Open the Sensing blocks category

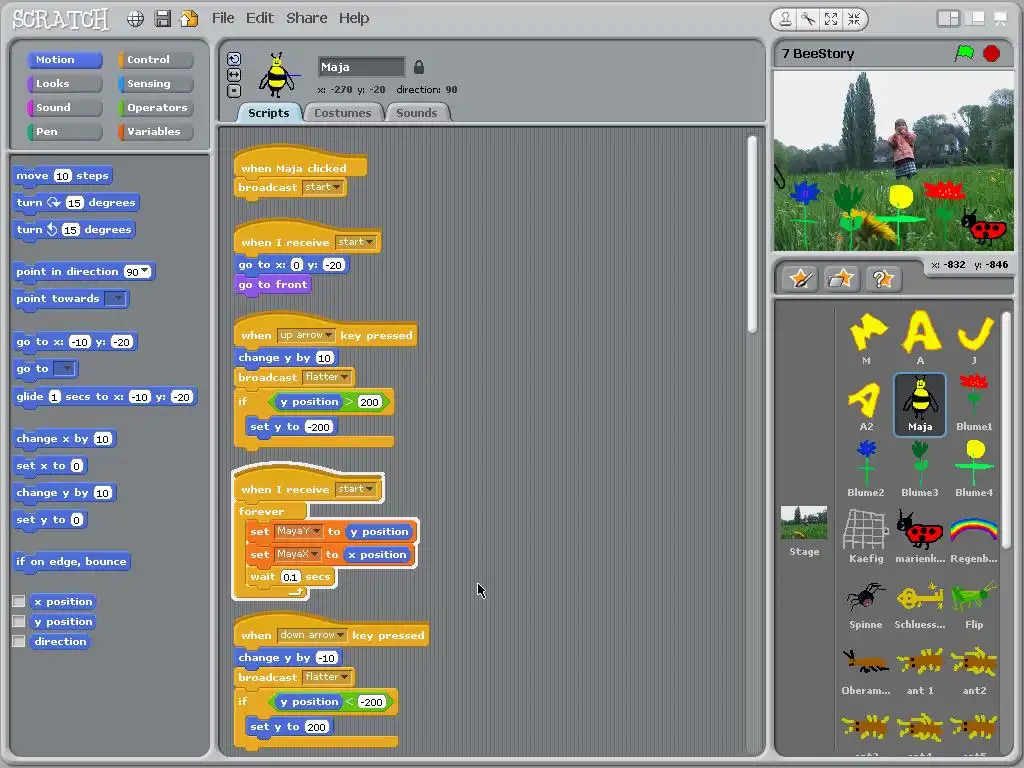155,84
